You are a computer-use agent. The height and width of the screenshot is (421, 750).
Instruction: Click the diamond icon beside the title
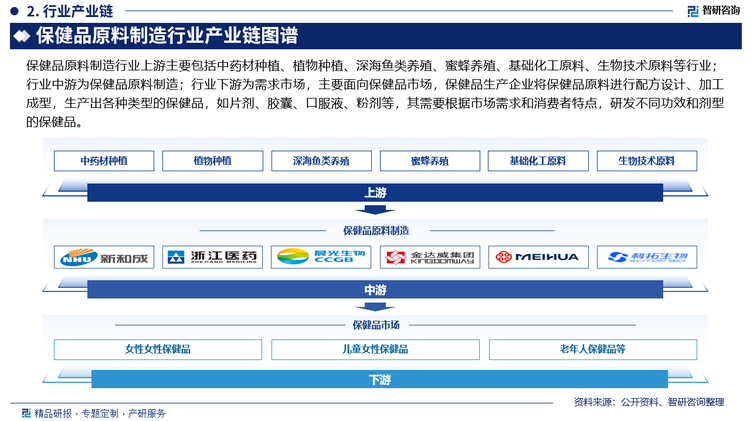click(x=22, y=36)
